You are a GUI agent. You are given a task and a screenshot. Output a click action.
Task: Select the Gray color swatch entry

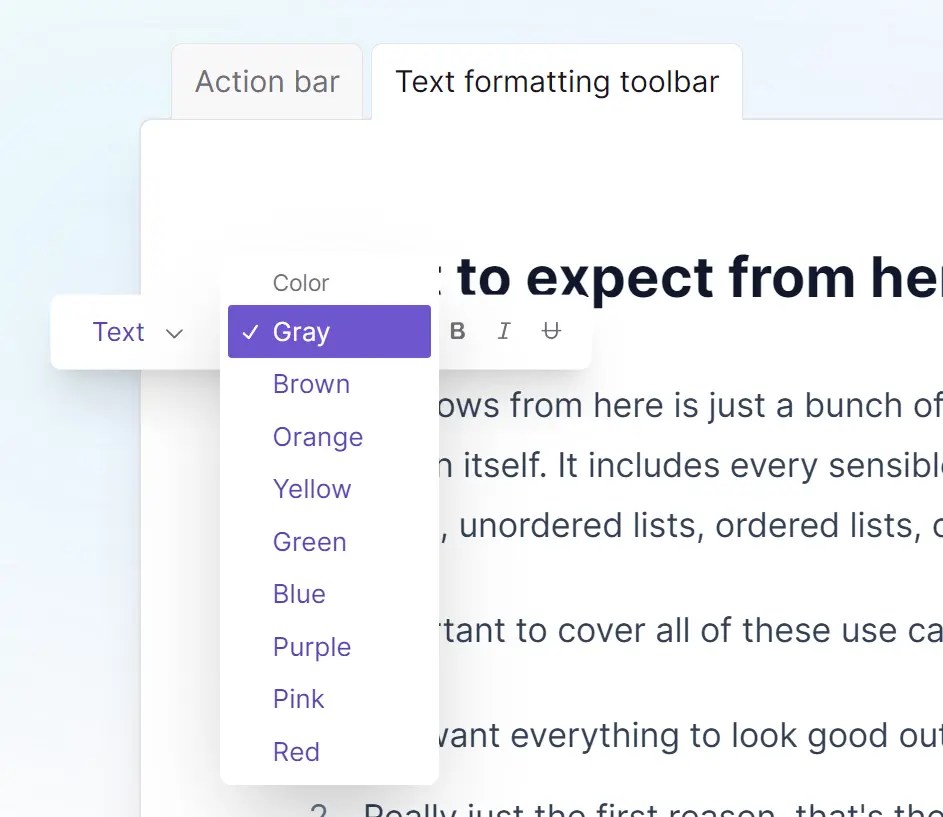pos(302,331)
